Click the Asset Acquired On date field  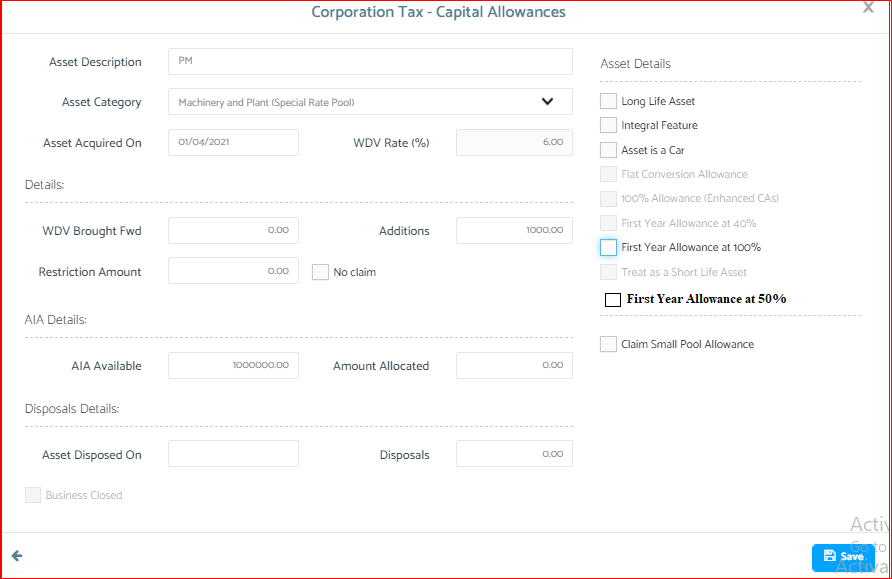233,142
